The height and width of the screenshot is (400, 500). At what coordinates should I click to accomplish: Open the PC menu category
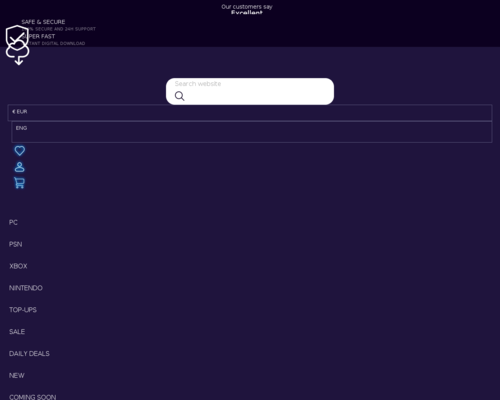(13, 222)
